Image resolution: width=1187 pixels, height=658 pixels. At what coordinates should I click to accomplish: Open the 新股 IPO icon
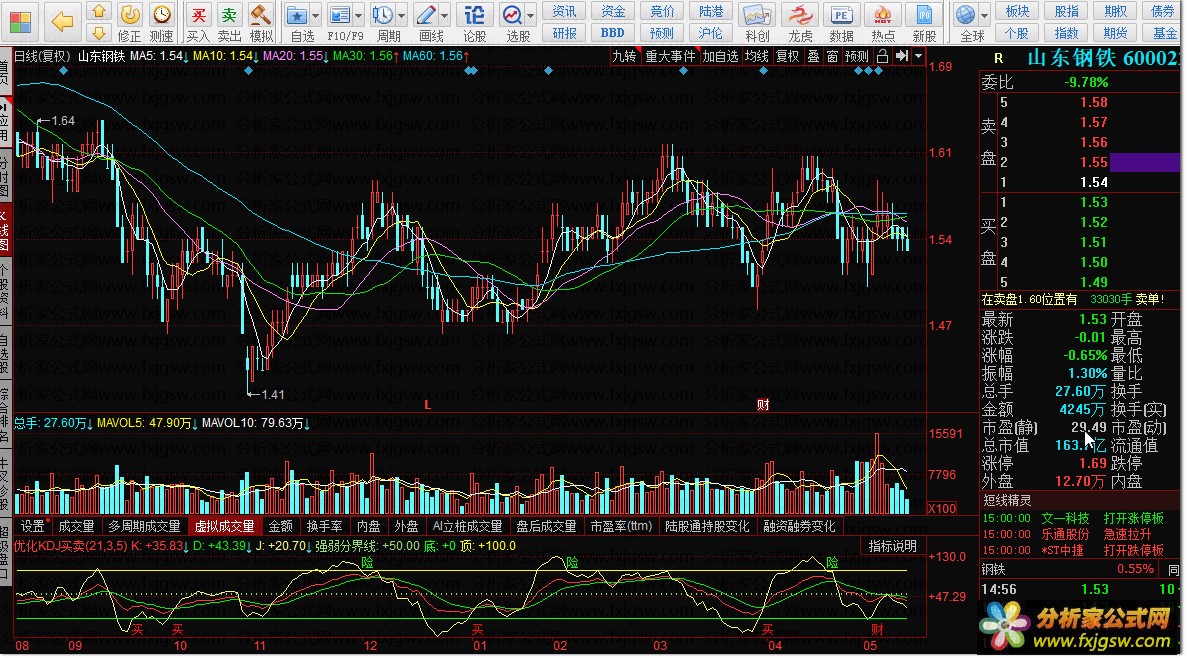(924, 22)
